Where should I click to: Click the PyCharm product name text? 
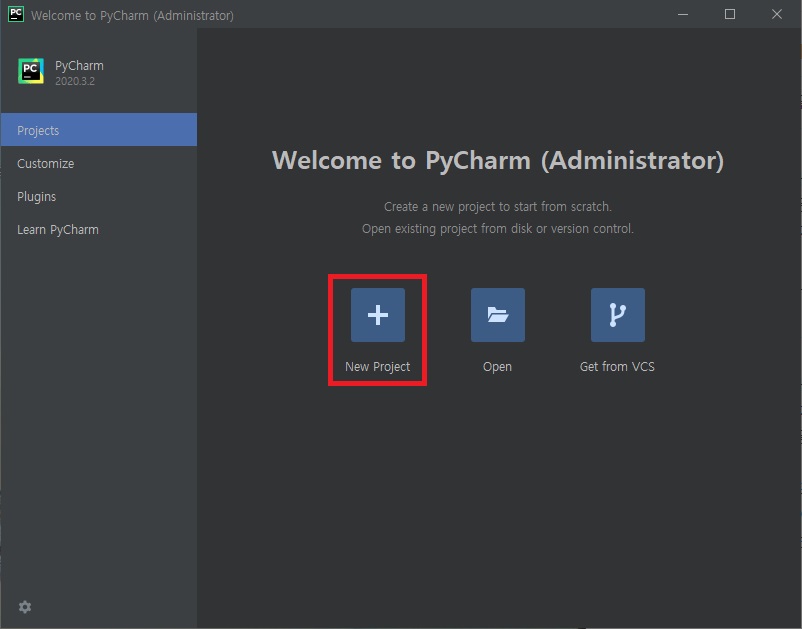[79, 66]
